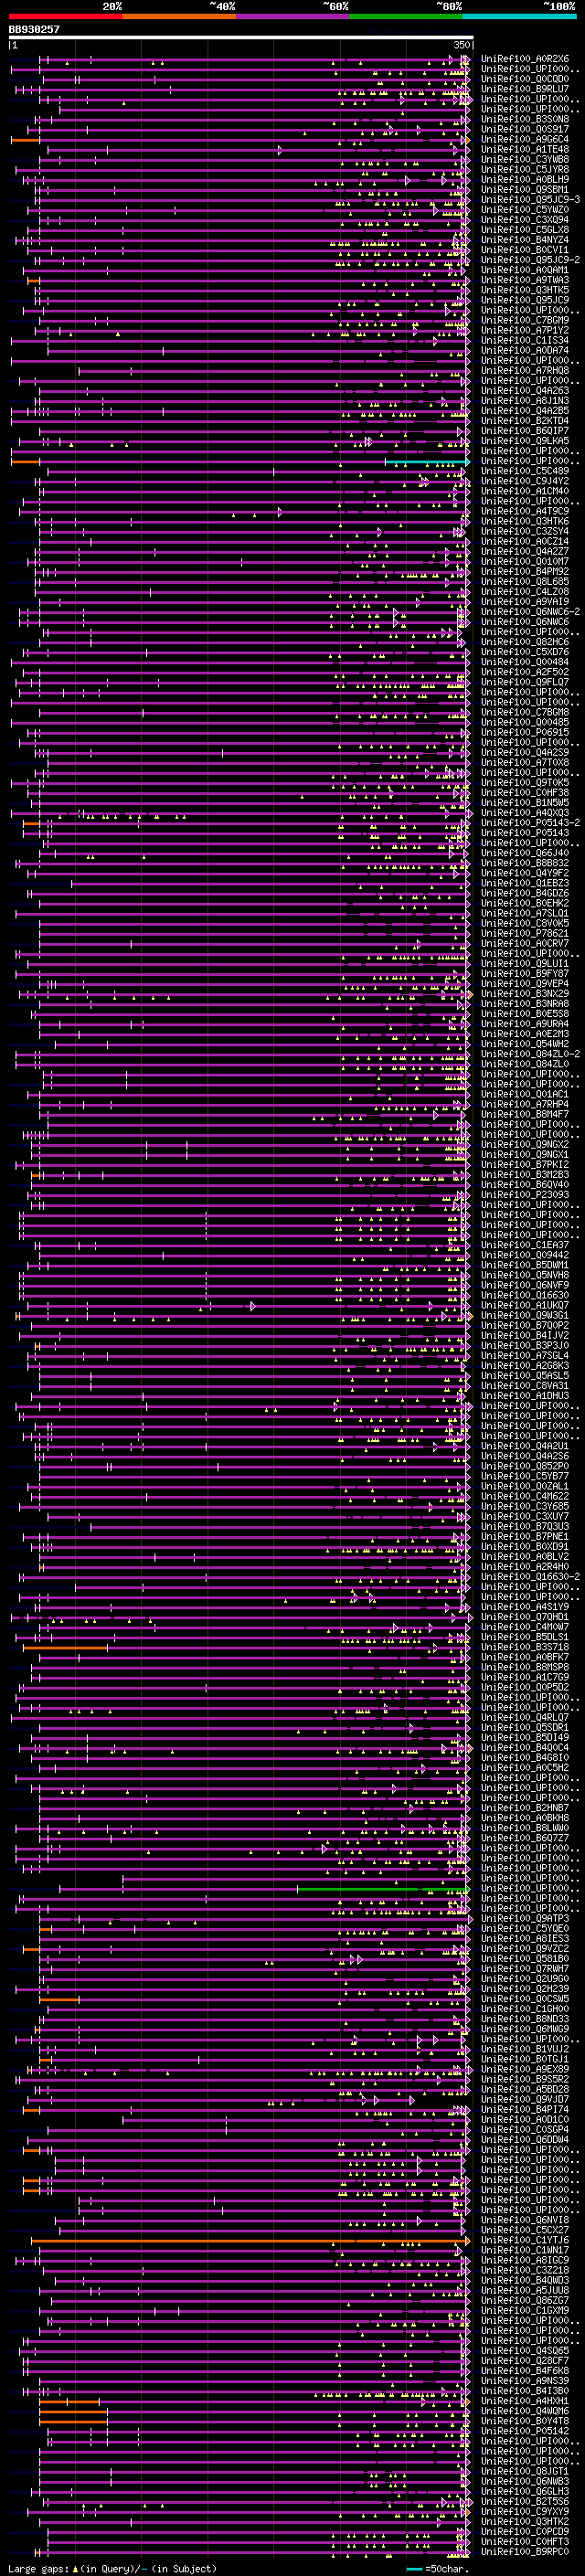
Task: Click the purple ~60% identity legend bar
Action: tap(293, 16)
